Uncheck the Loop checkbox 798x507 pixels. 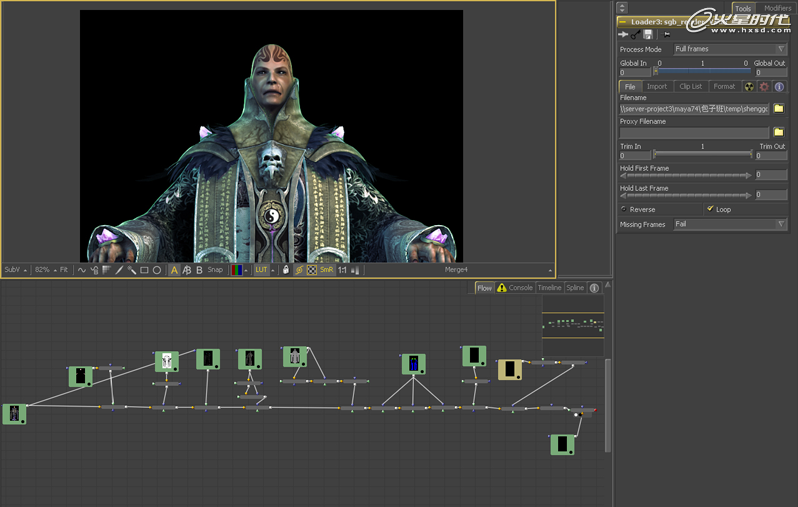tap(710, 209)
